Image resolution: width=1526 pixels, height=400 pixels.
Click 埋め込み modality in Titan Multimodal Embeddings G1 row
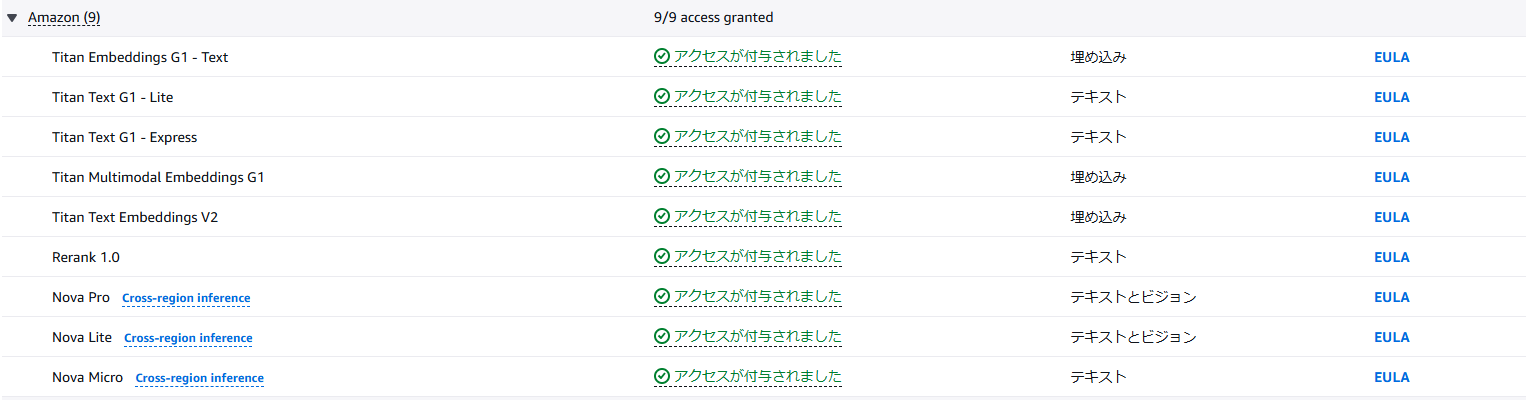tap(1098, 177)
